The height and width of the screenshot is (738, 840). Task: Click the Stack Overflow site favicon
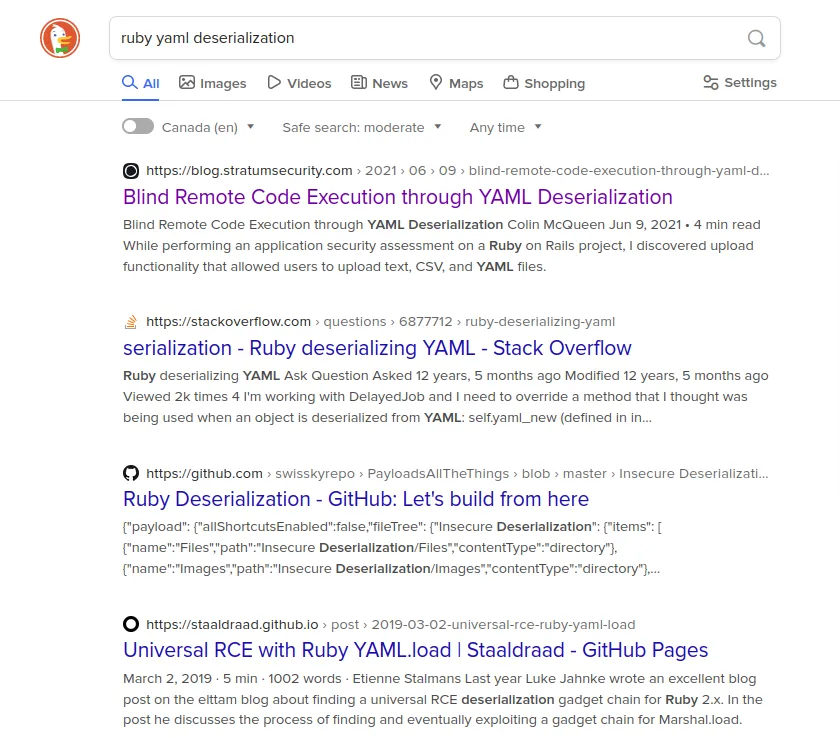[x=130, y=322]
